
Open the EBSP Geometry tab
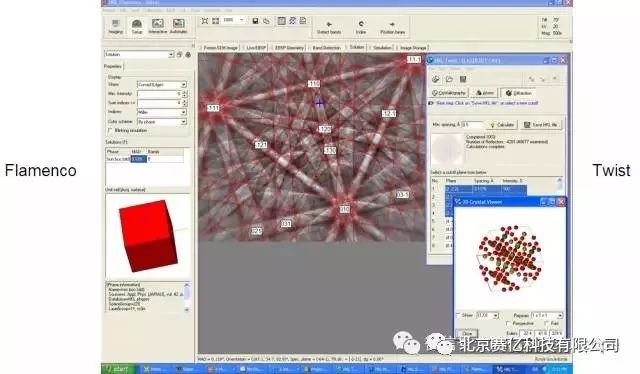(289, 48)
